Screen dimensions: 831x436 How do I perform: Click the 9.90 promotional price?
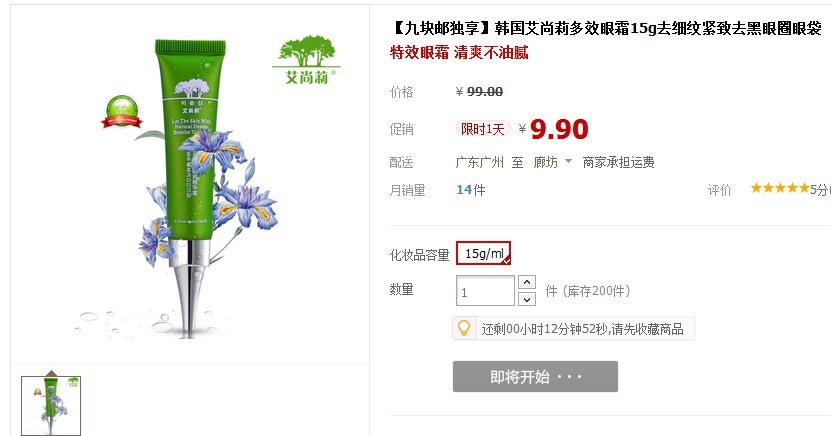[x=559, y=129]
